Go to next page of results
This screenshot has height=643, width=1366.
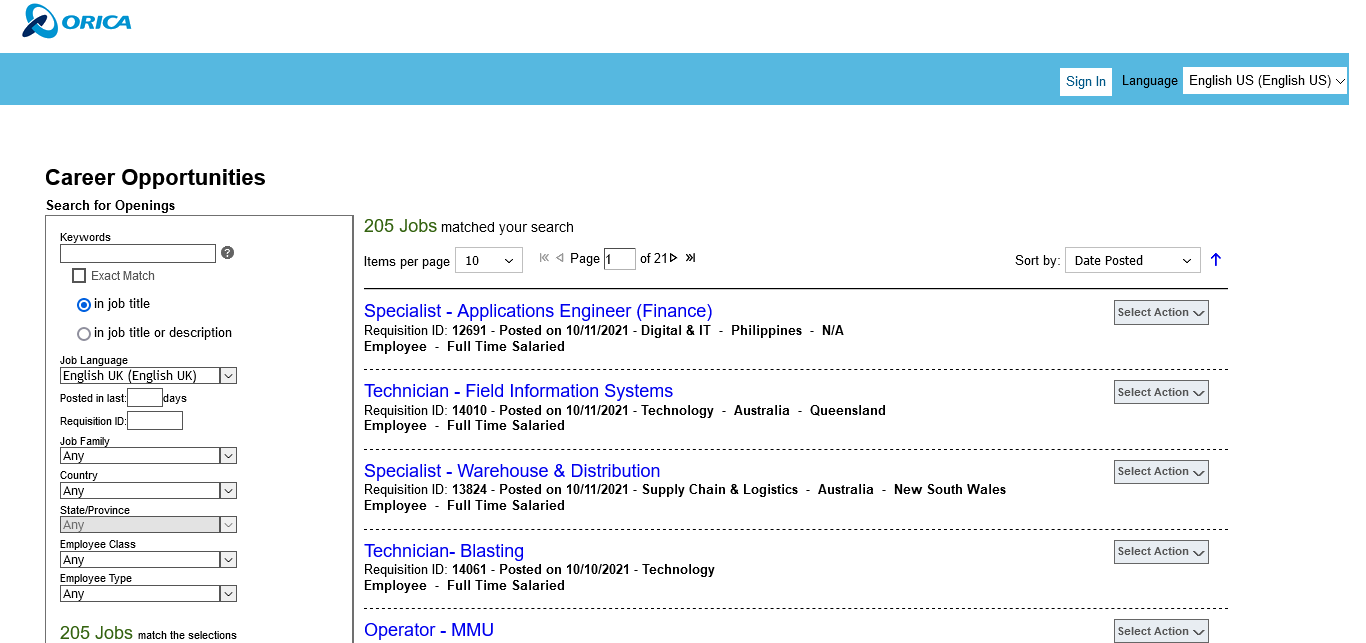pyautogui.click(x=674, y=258)
